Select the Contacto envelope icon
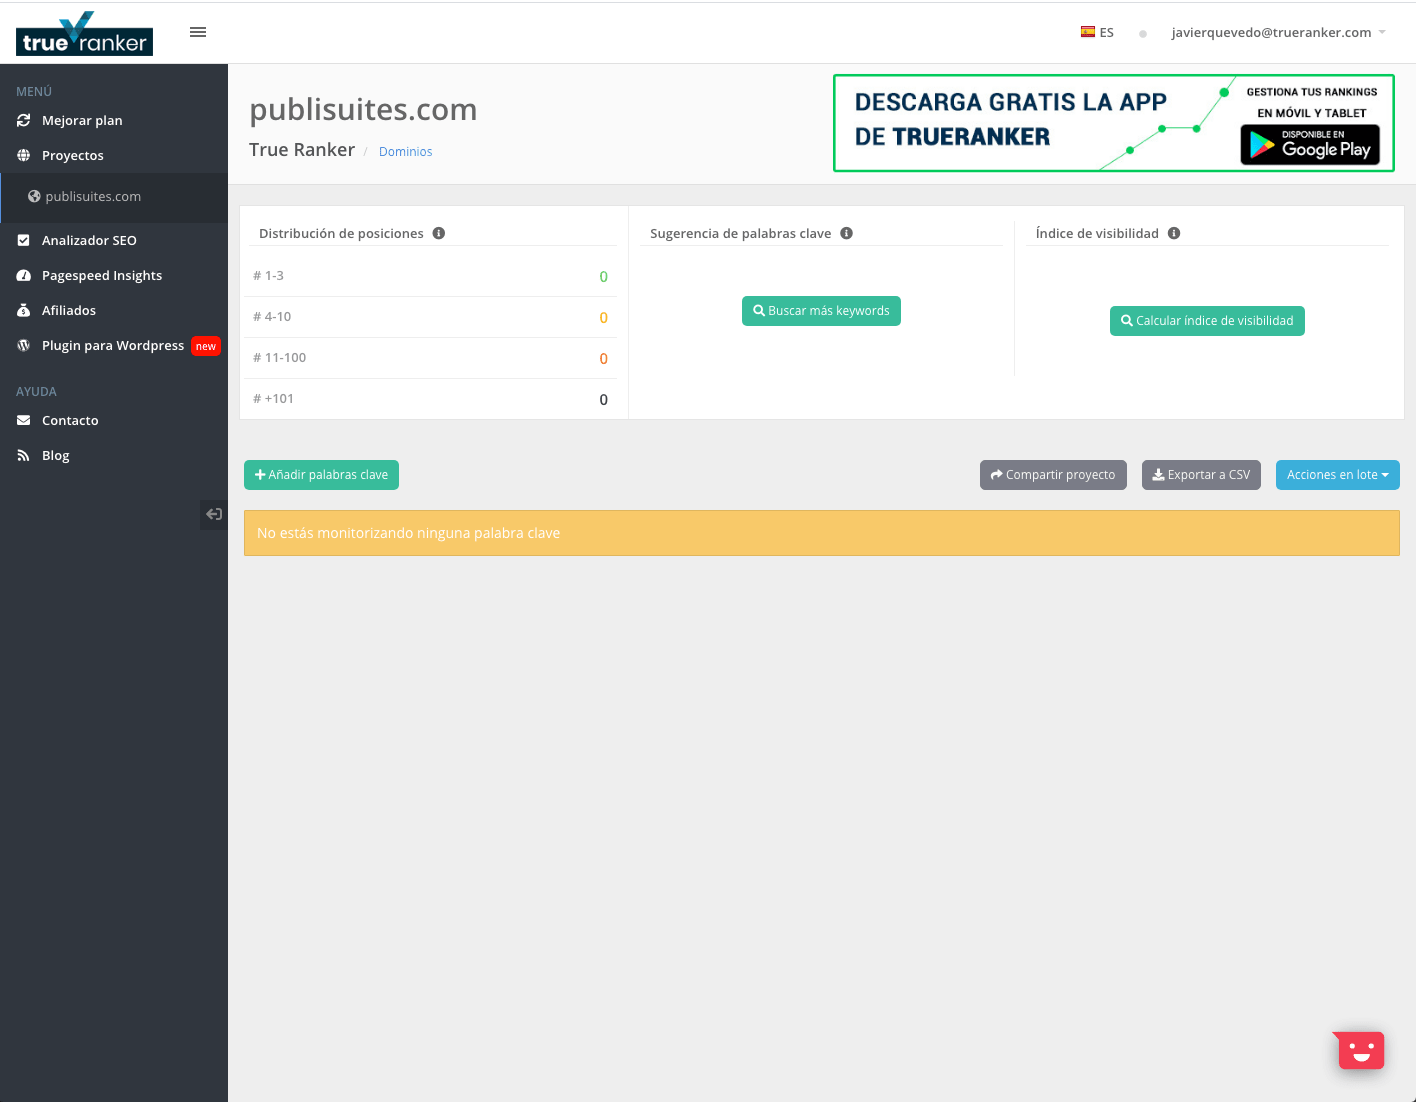Screen dimensions: 1416x1102 pyautogui.click(x=23, y=420)
